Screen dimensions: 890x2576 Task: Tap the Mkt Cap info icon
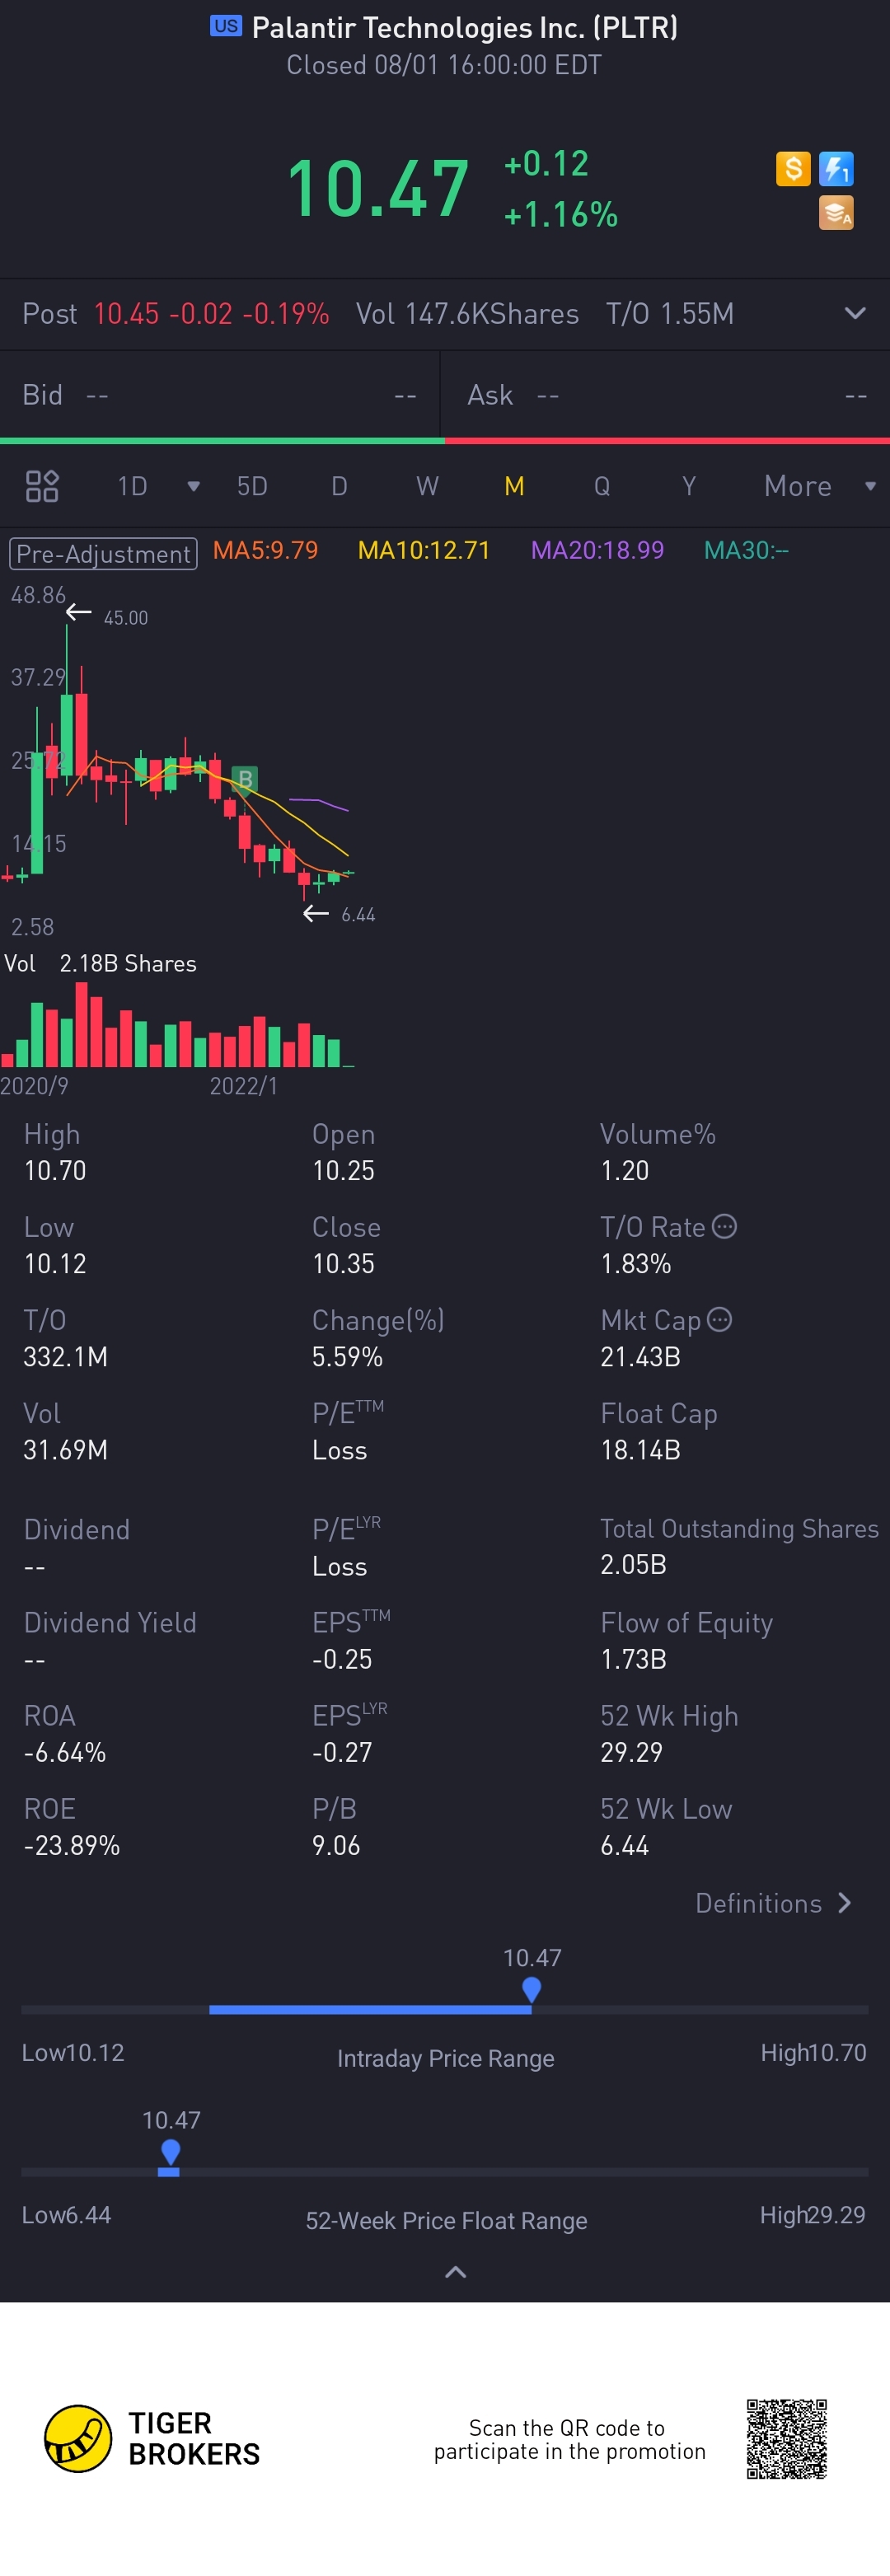(x=719, y=1319)
